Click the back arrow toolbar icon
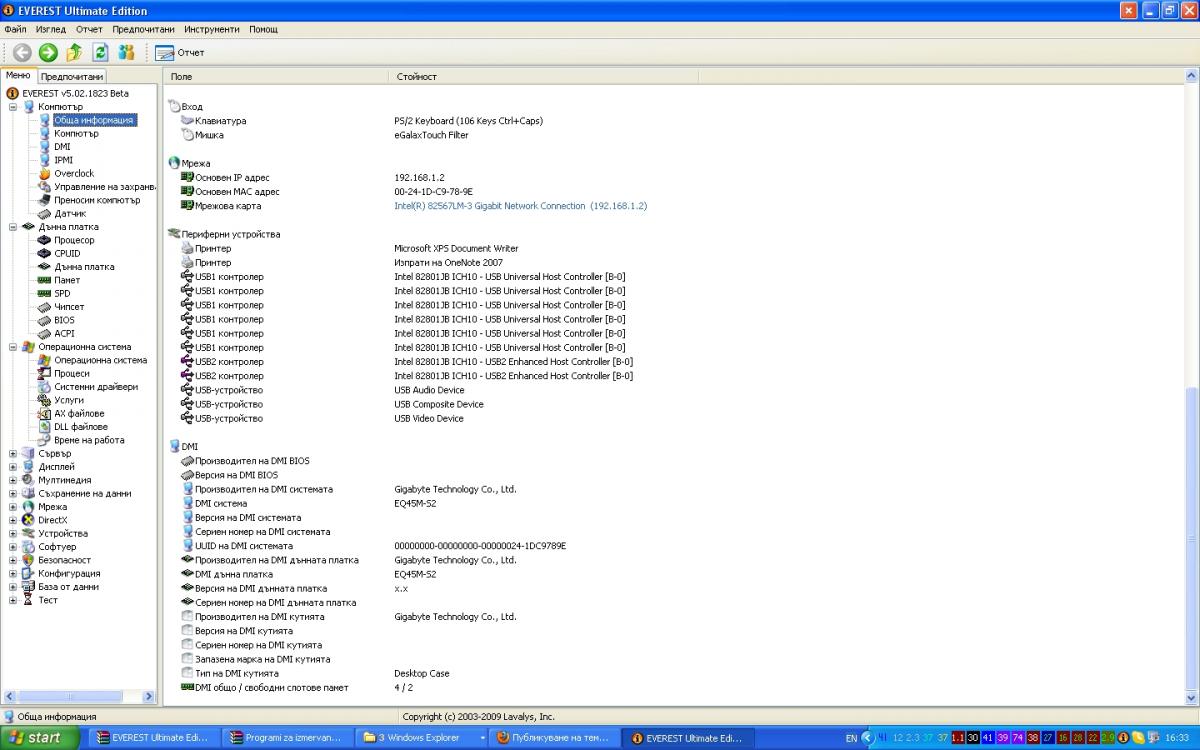 point(22,52)
